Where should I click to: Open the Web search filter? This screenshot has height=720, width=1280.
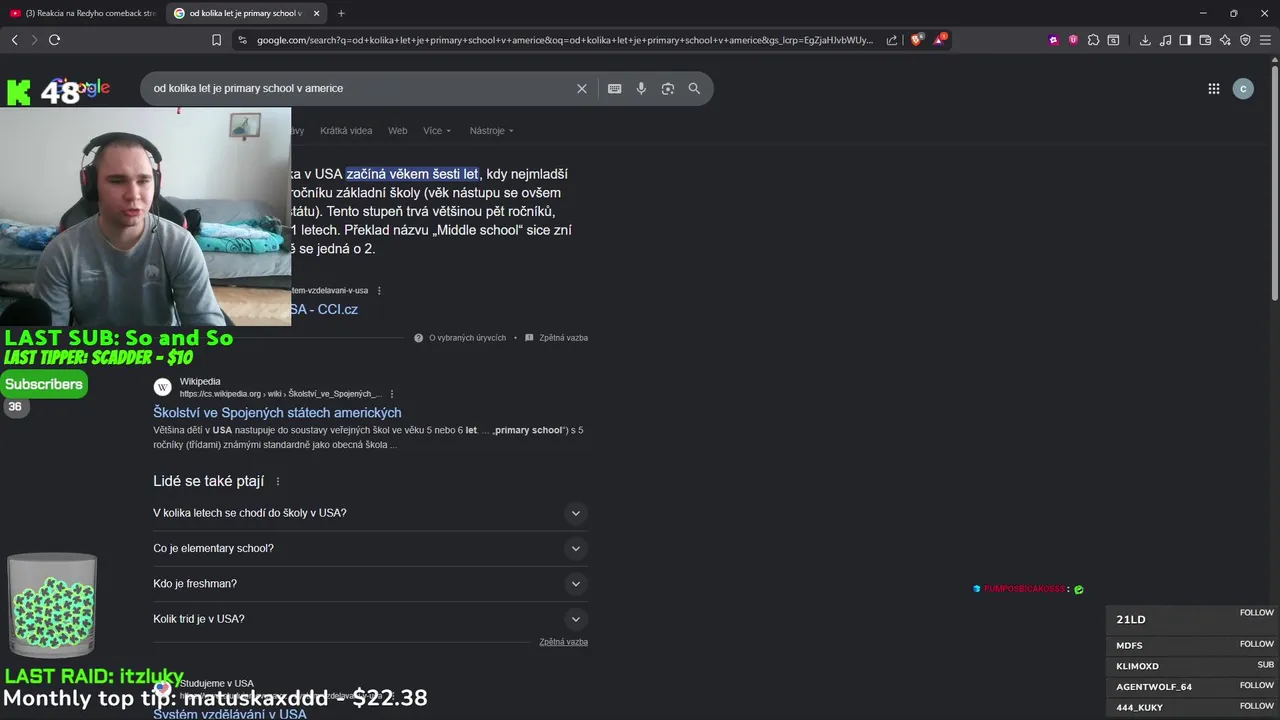tap(397, 131)
